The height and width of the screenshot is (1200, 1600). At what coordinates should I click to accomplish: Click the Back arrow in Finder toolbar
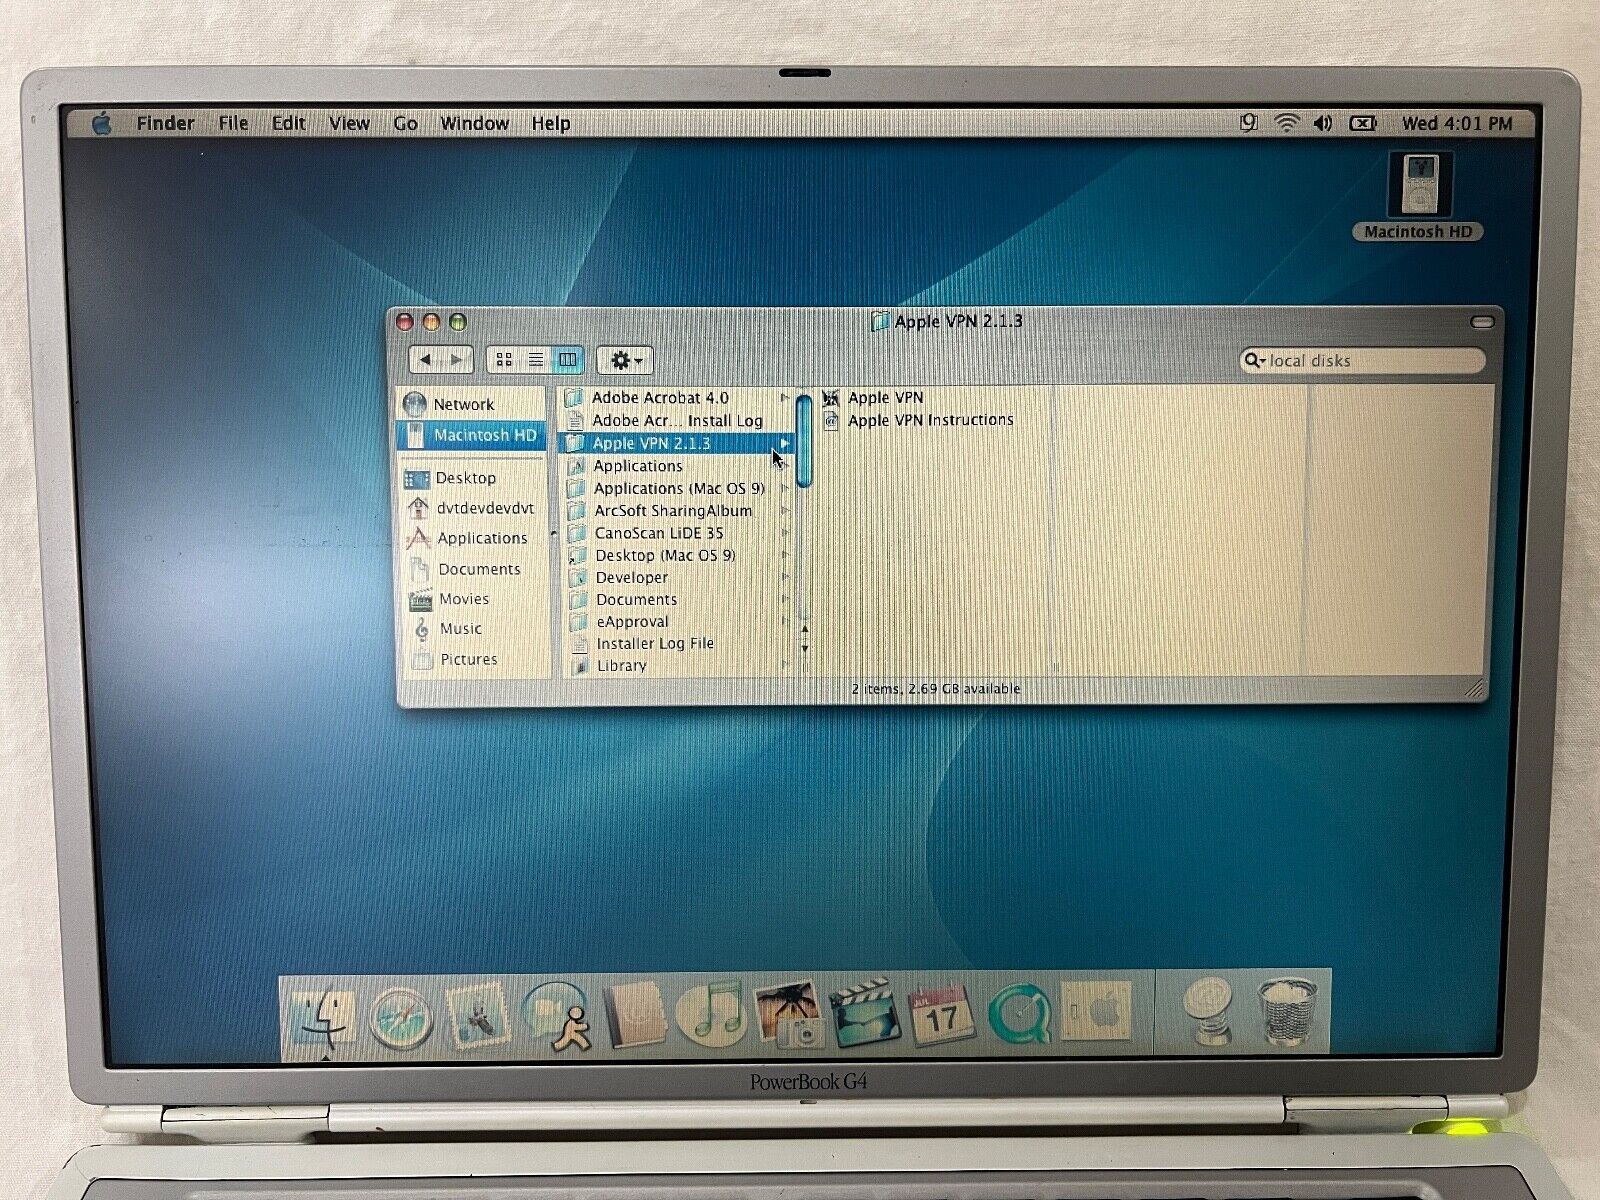[x=426, y=360]
